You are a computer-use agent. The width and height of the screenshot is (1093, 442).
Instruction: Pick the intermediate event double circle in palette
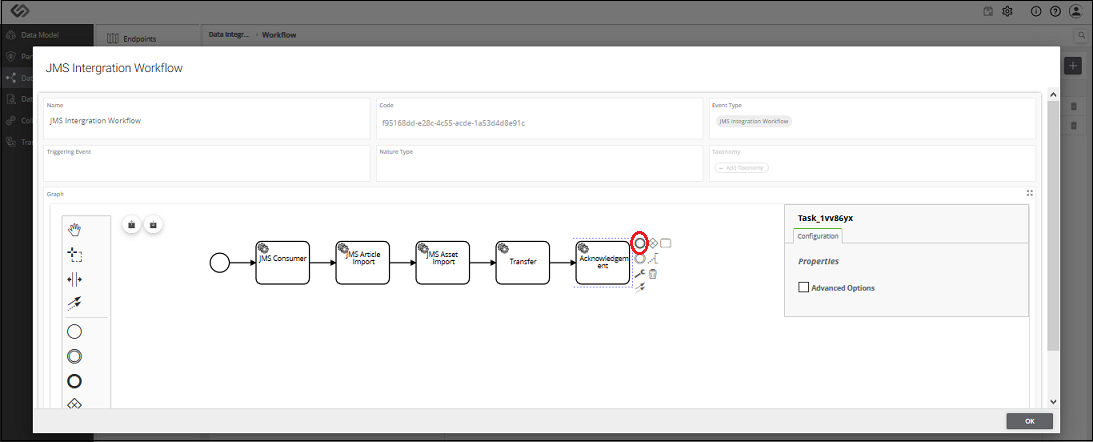coord(75,356)
